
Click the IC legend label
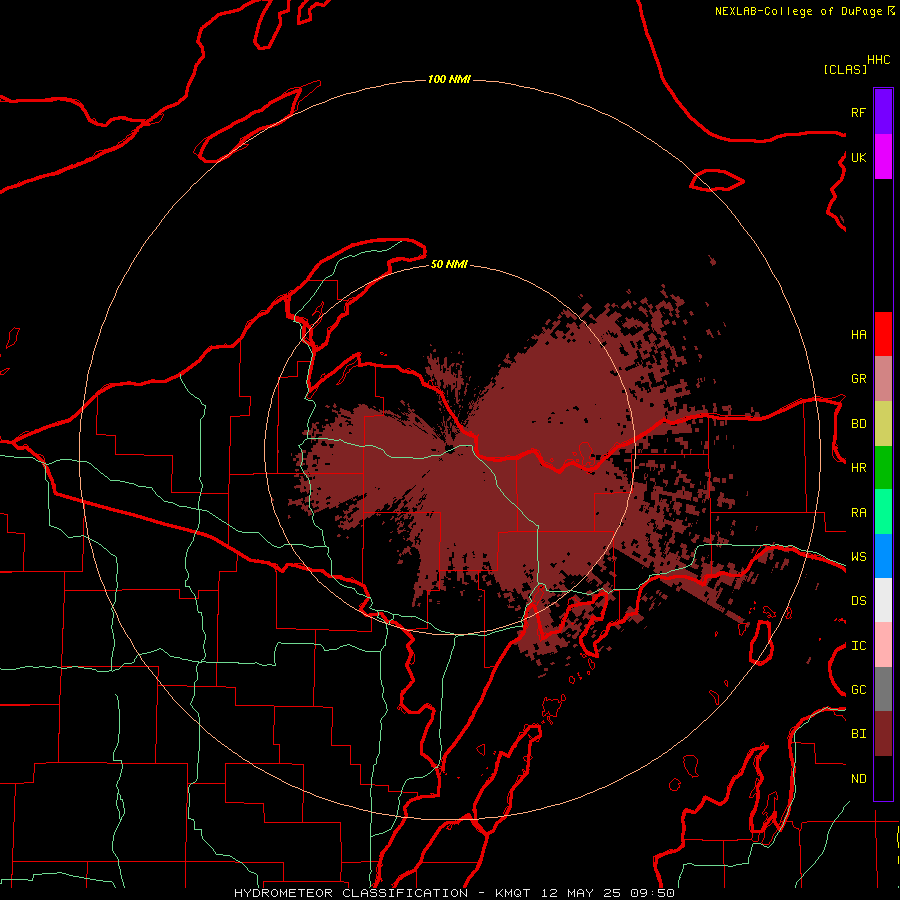tap(858, 646)
